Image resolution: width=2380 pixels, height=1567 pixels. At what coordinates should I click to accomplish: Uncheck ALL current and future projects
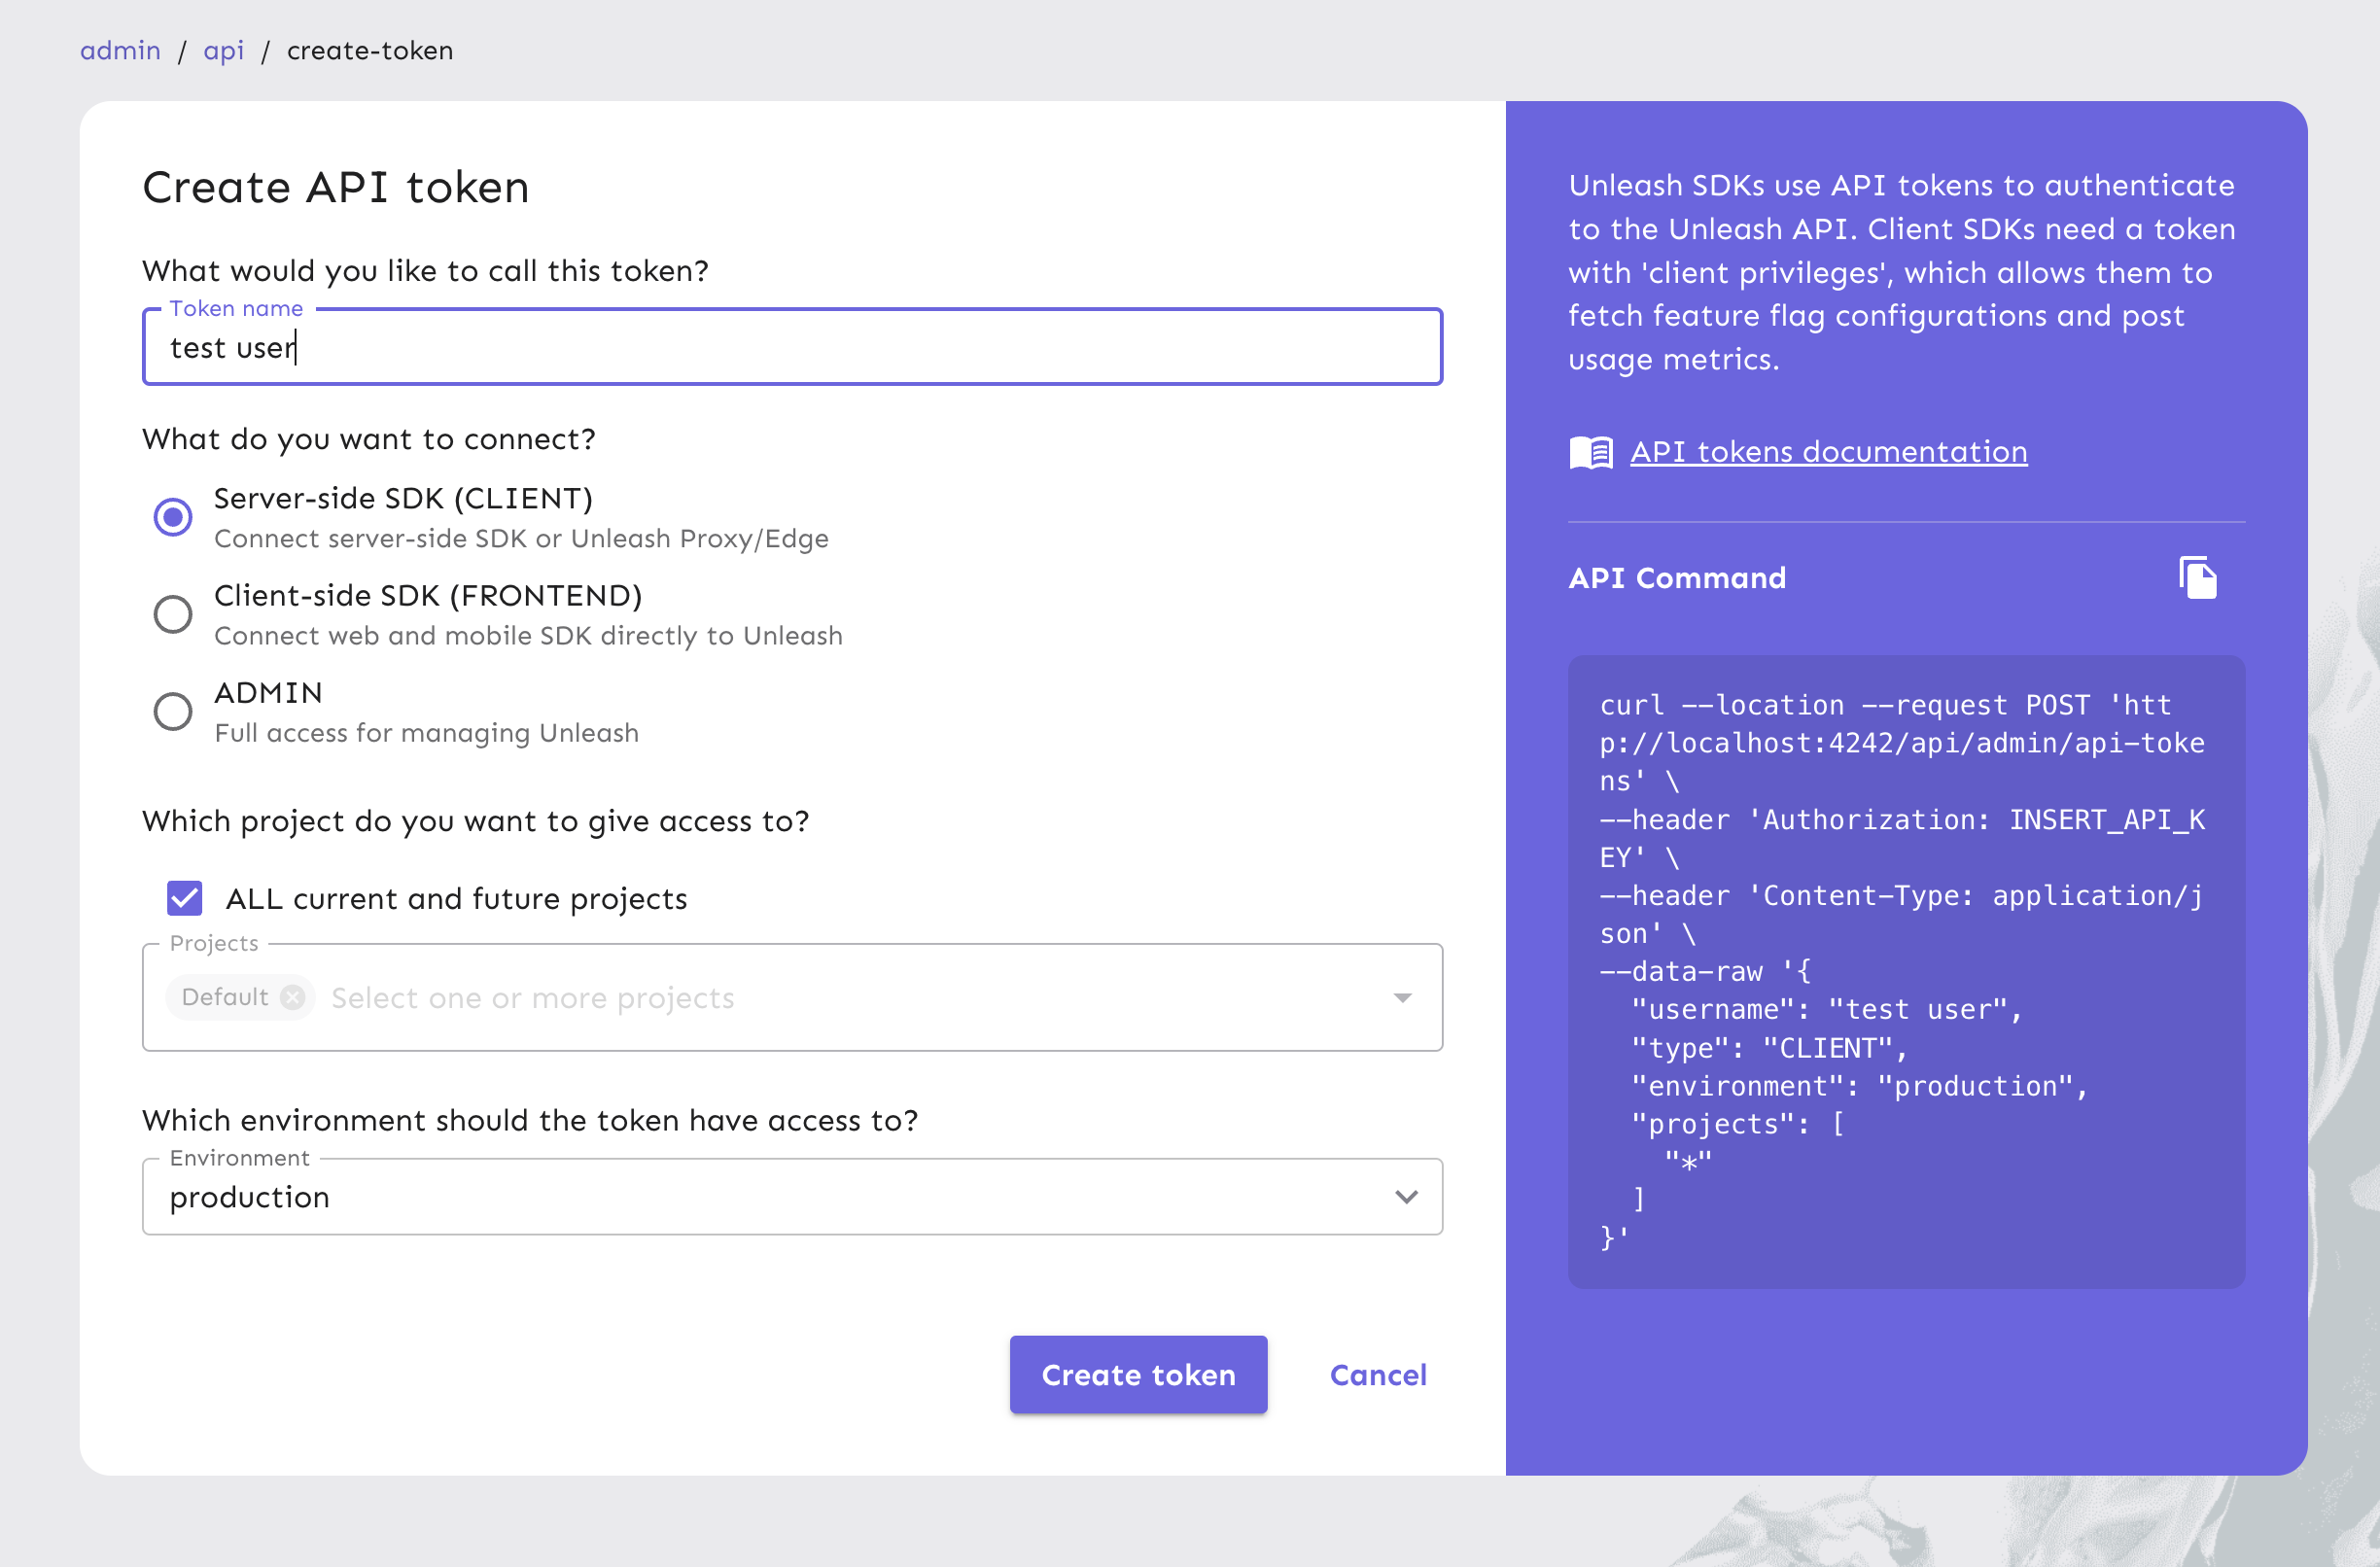pos(185,898)
